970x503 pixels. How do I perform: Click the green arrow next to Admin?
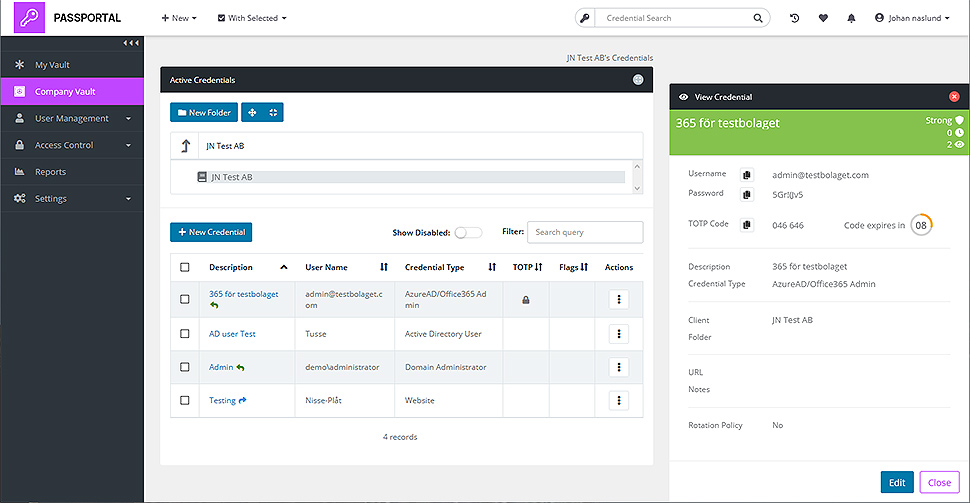(x=240, y=368)
